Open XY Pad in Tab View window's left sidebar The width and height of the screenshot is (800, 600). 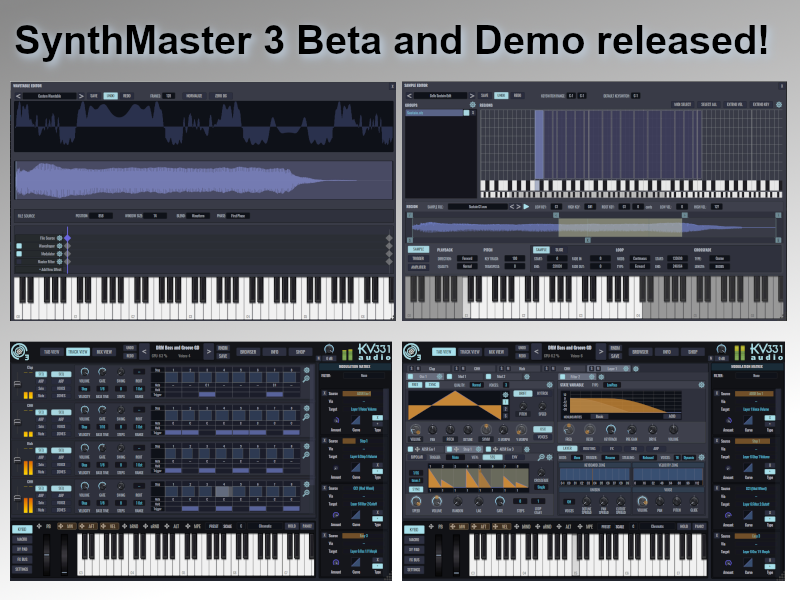pyautogui.click(x=414, y=549)
